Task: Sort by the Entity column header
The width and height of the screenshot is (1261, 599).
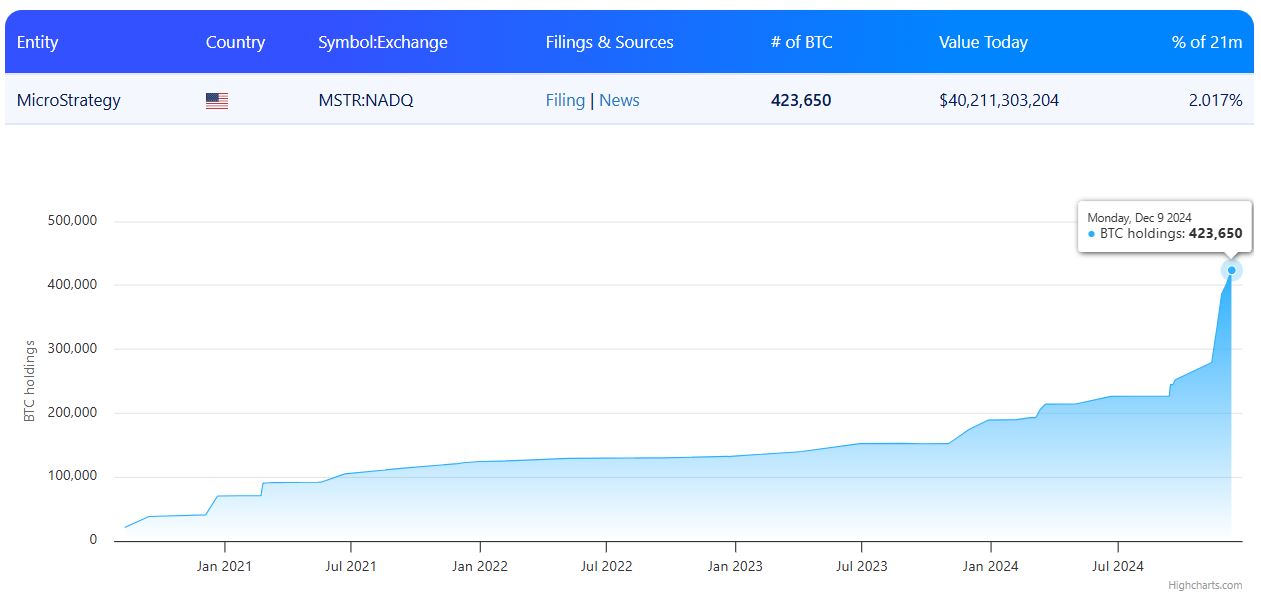Action: click(x=38, y=42)
